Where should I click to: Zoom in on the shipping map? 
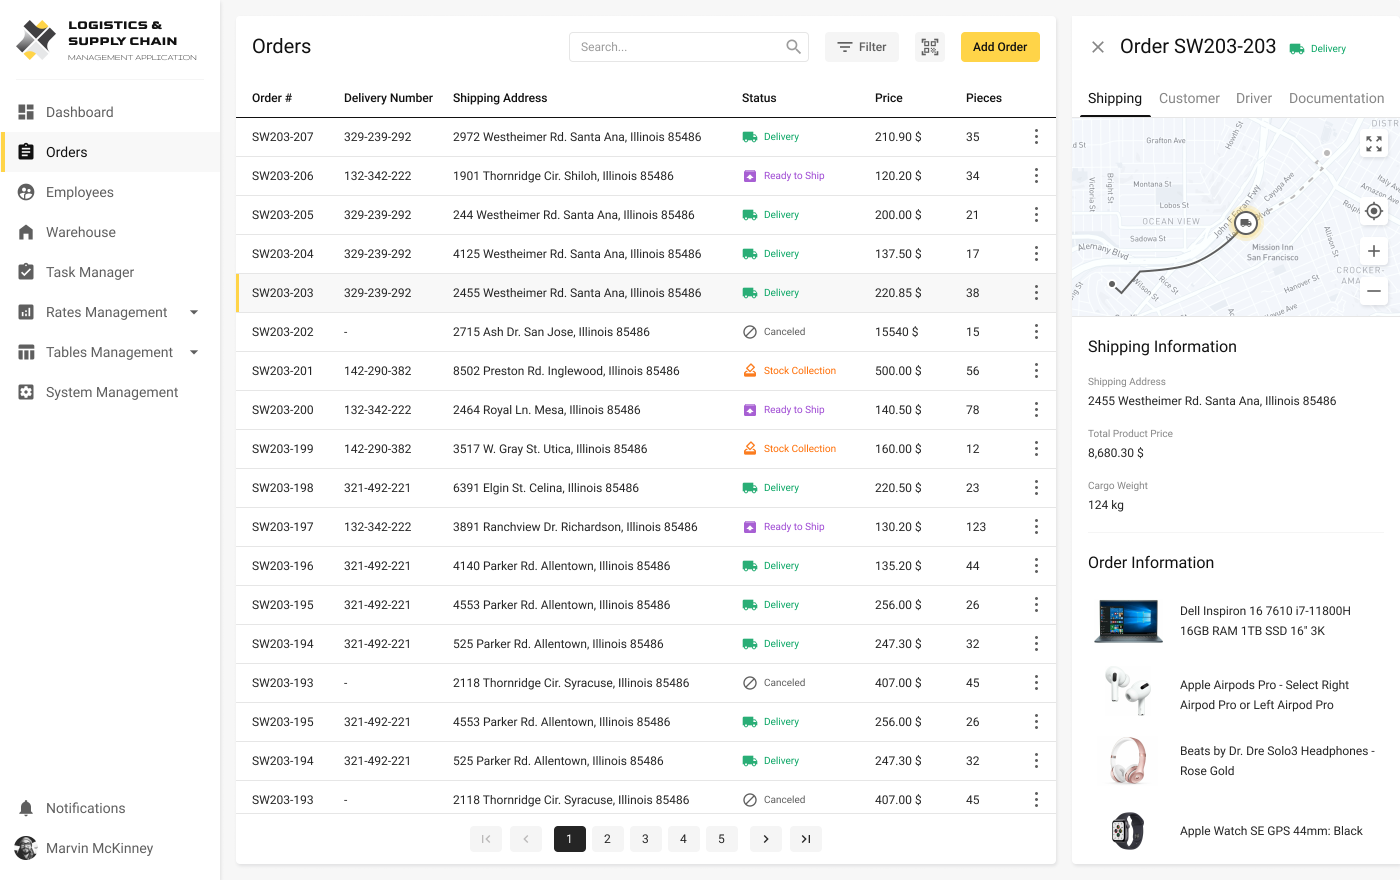[1373, 251]
